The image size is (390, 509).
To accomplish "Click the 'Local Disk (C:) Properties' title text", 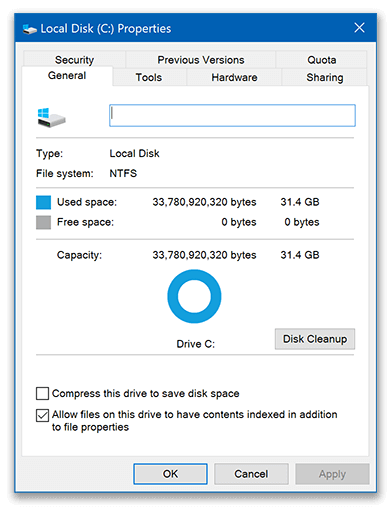I will [x=106, y=29].
